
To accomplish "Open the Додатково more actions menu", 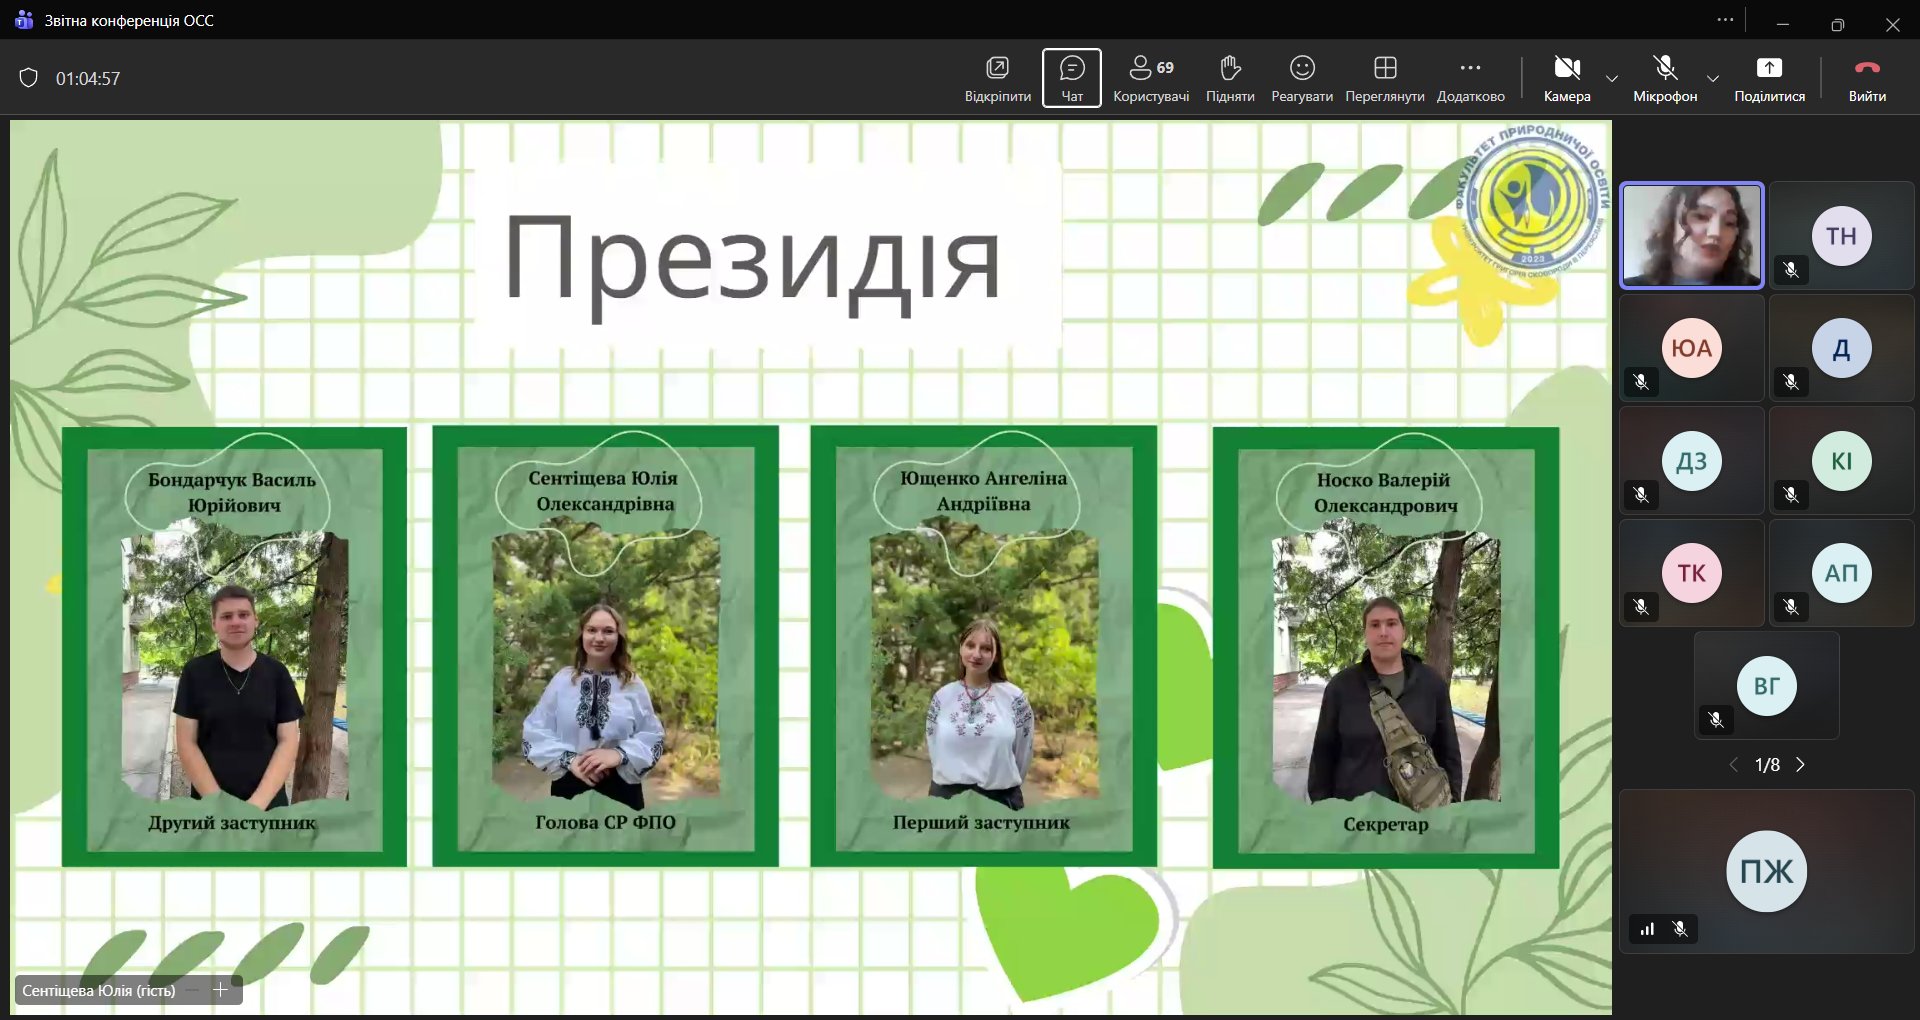I will click(1469, 78).
